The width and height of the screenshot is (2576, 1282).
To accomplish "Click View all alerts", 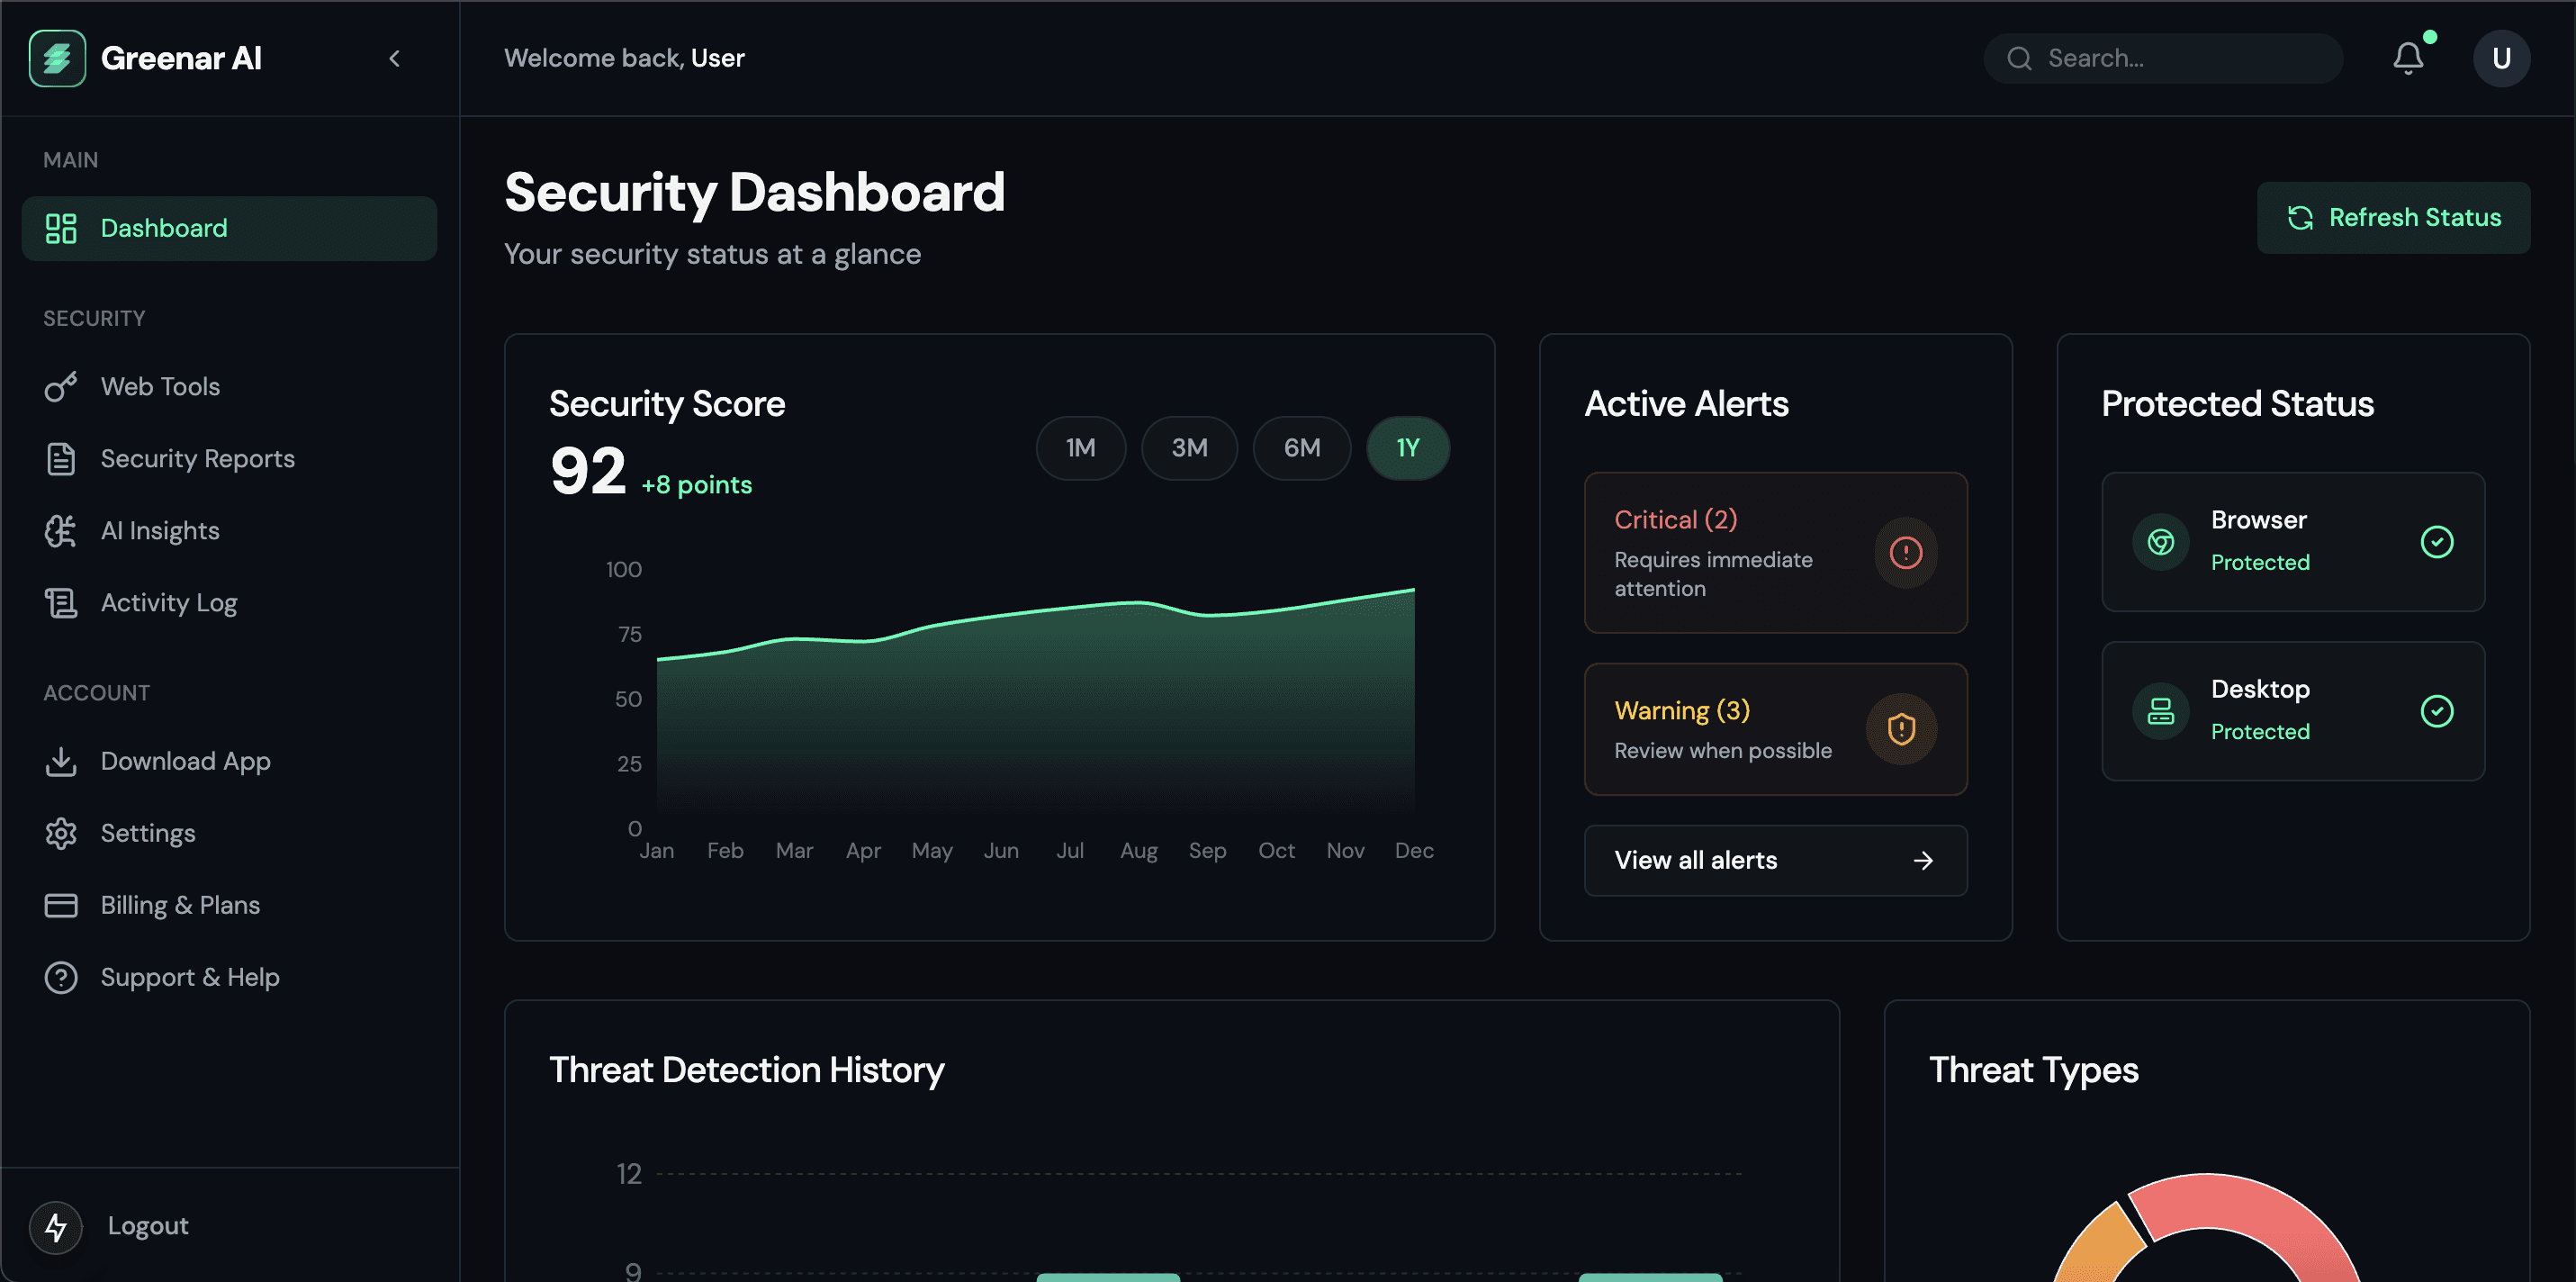I will point(1775,860).
